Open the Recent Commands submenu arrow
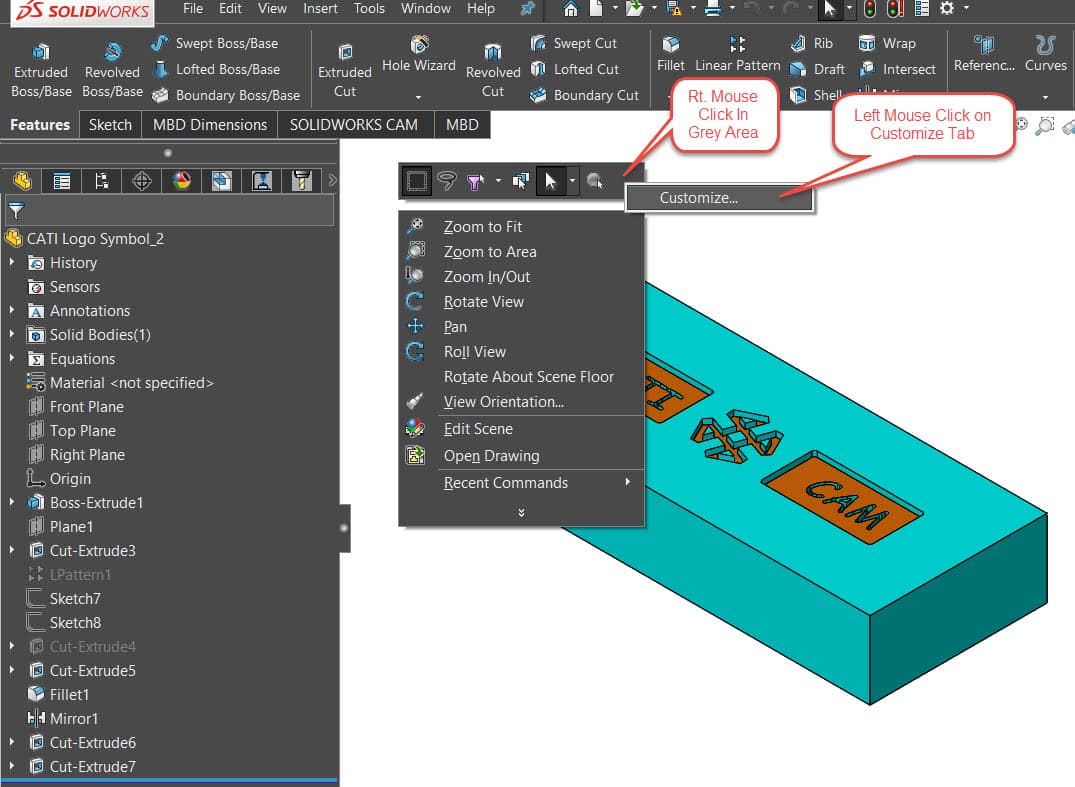 [627, 482]
